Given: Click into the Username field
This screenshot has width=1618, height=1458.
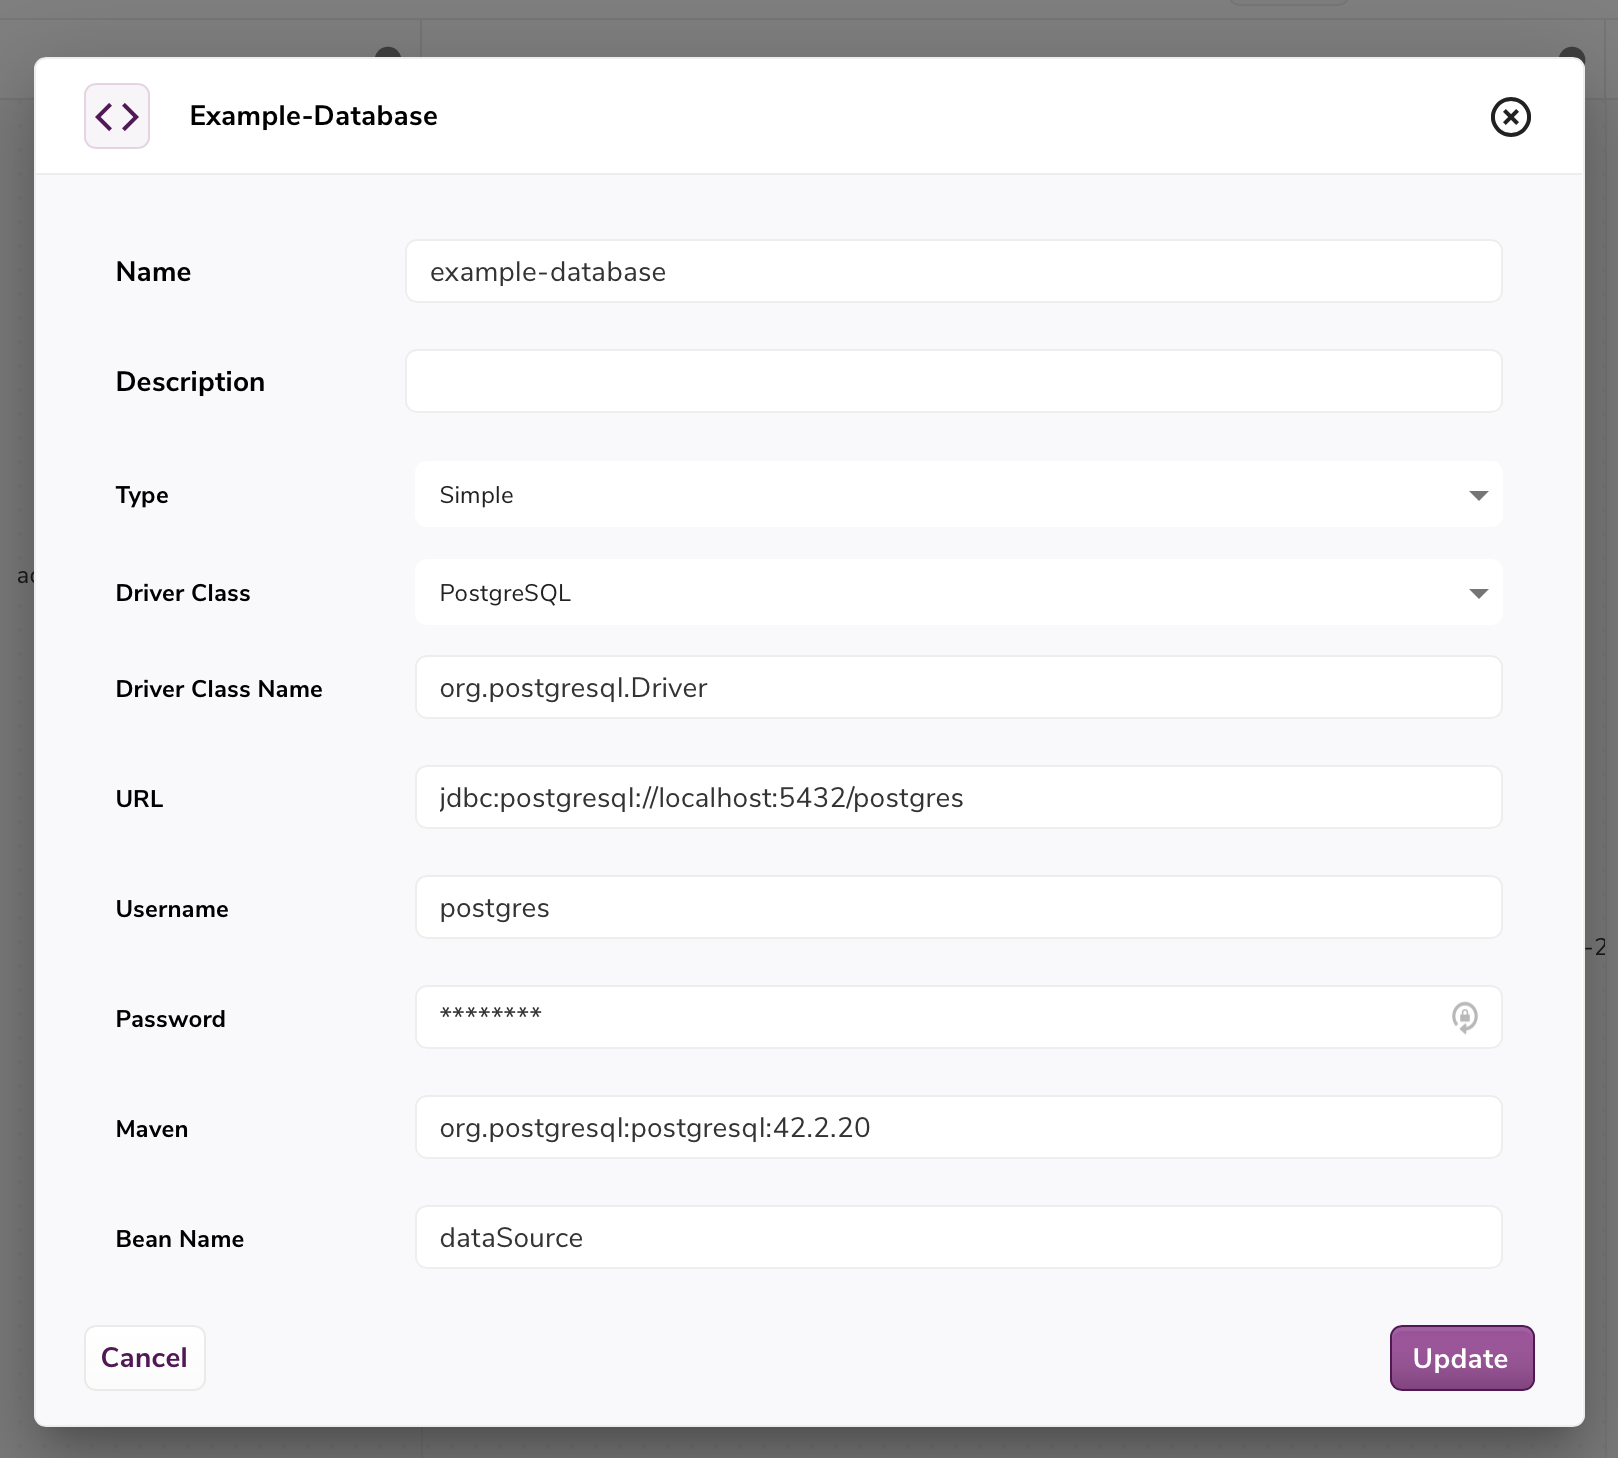Looking at the screenshot, I should pyautogui.click(x=958, y=907).
